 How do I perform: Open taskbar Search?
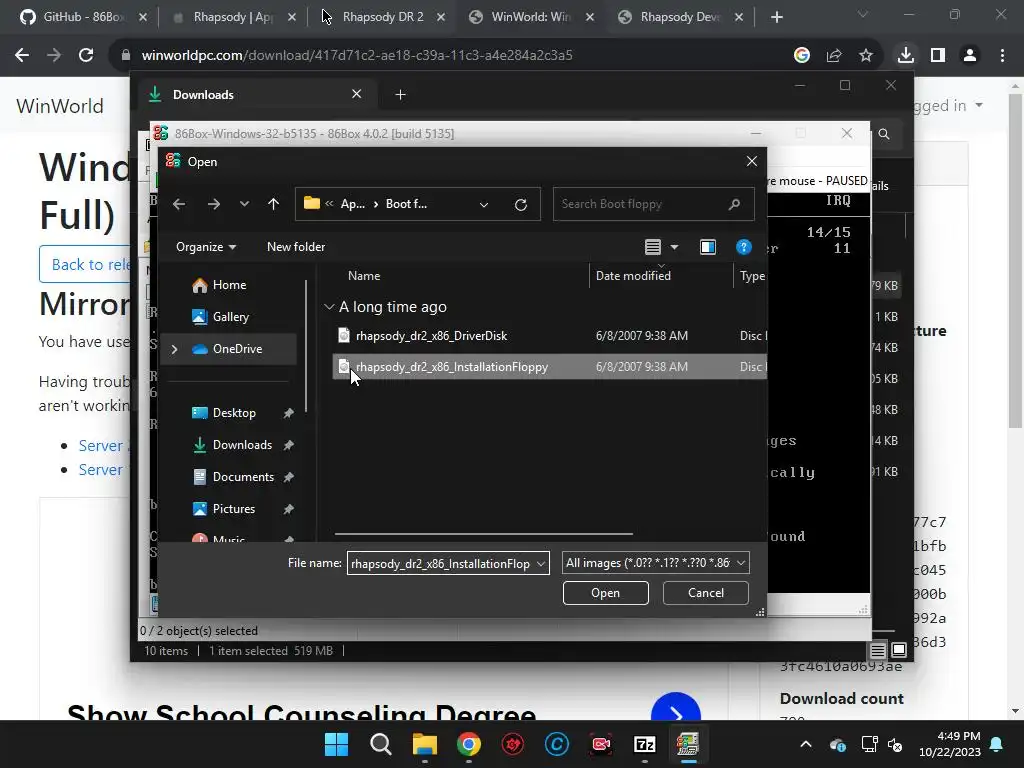381,744
